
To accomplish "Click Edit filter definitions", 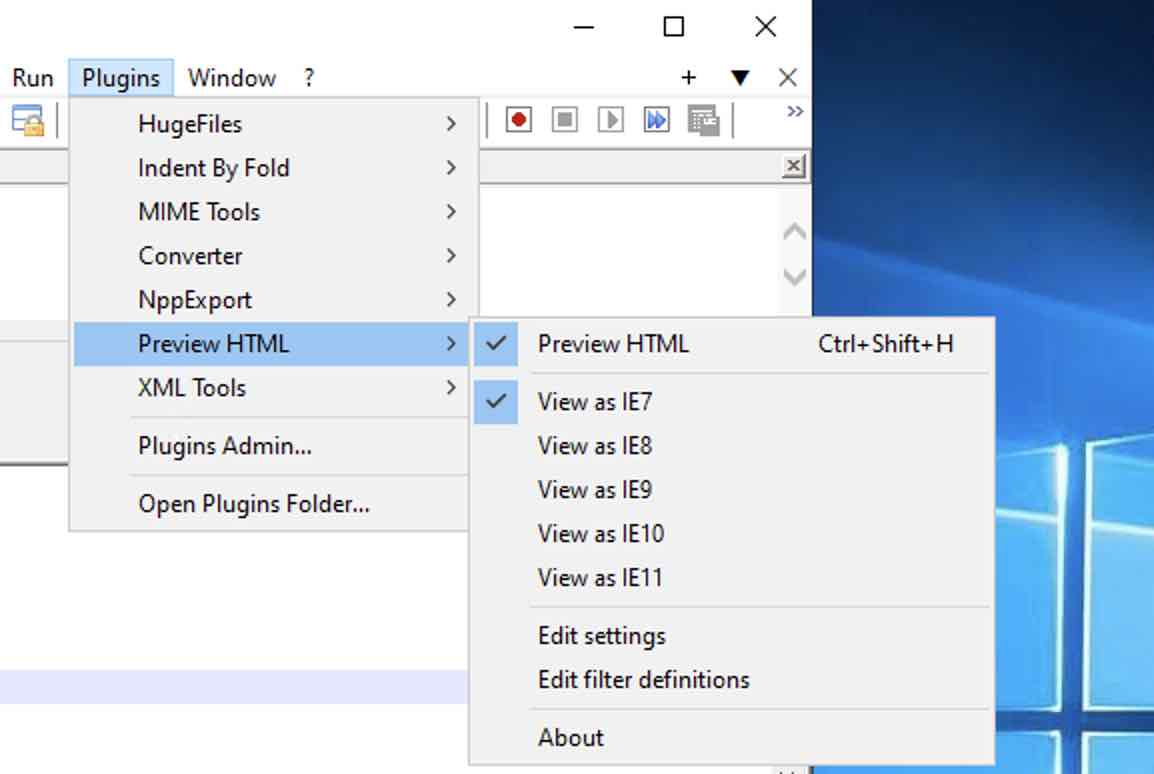I will [642, 679].
